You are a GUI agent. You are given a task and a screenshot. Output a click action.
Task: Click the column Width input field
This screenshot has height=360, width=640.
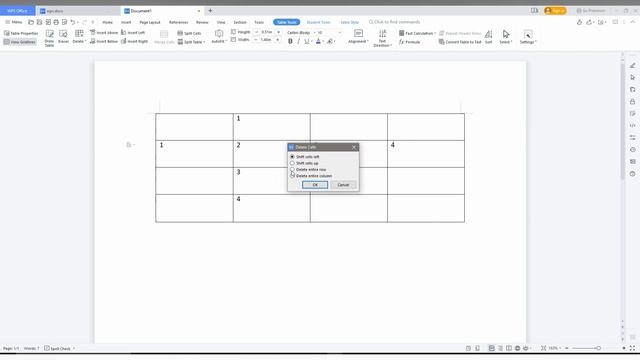coord(266,40)
